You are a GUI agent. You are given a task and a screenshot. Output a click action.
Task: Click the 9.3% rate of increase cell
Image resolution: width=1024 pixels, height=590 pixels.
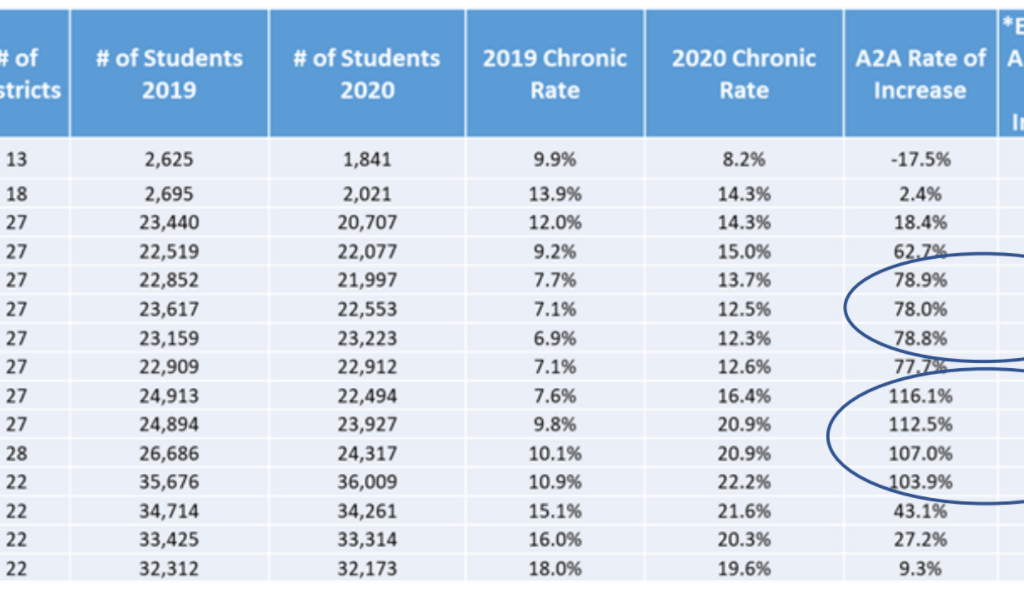[920, 569]
